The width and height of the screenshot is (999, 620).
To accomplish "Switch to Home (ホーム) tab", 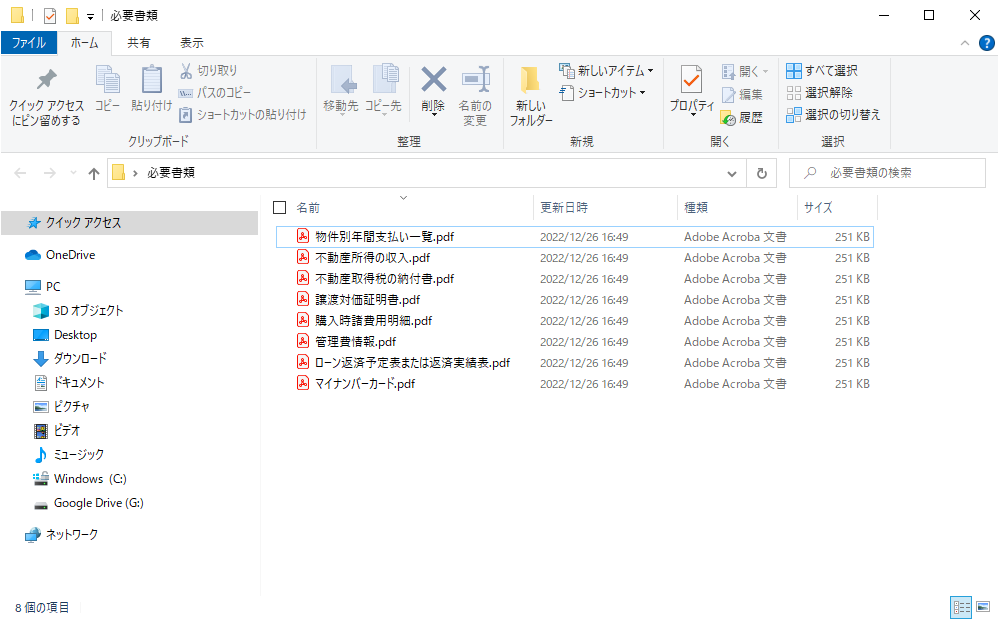I will point(84,43).
